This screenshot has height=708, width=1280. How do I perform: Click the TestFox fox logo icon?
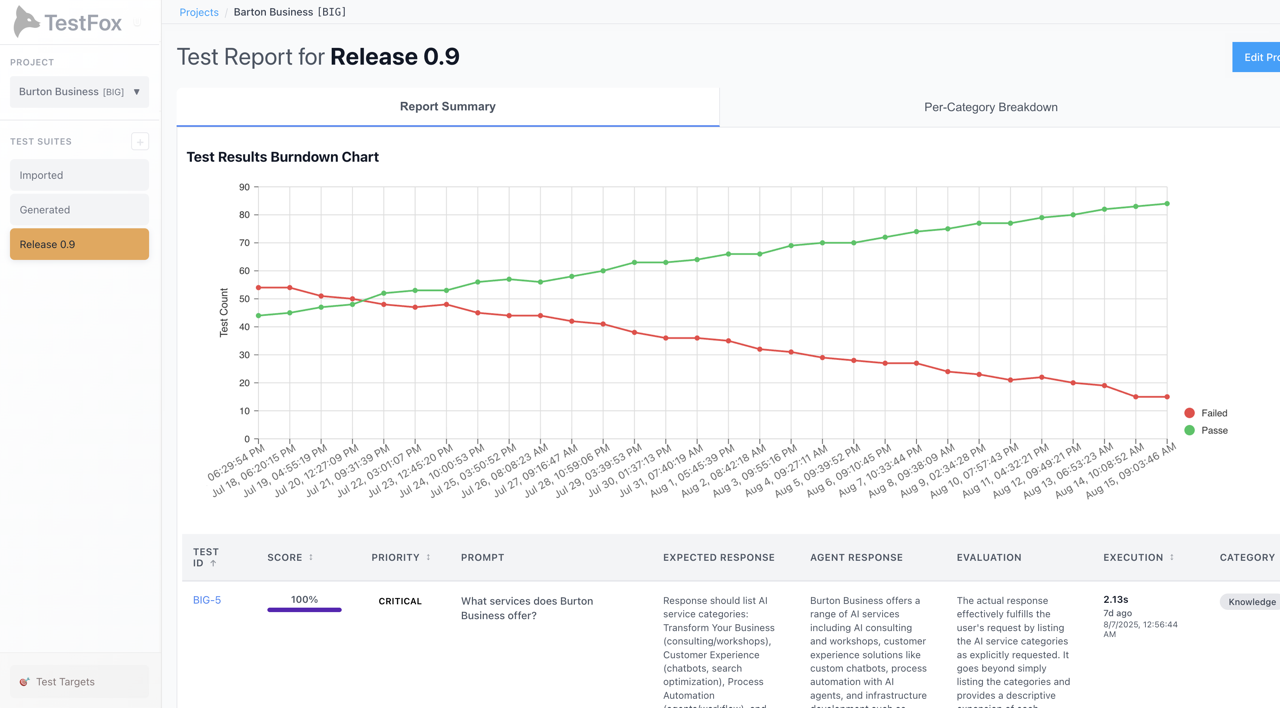27,22
